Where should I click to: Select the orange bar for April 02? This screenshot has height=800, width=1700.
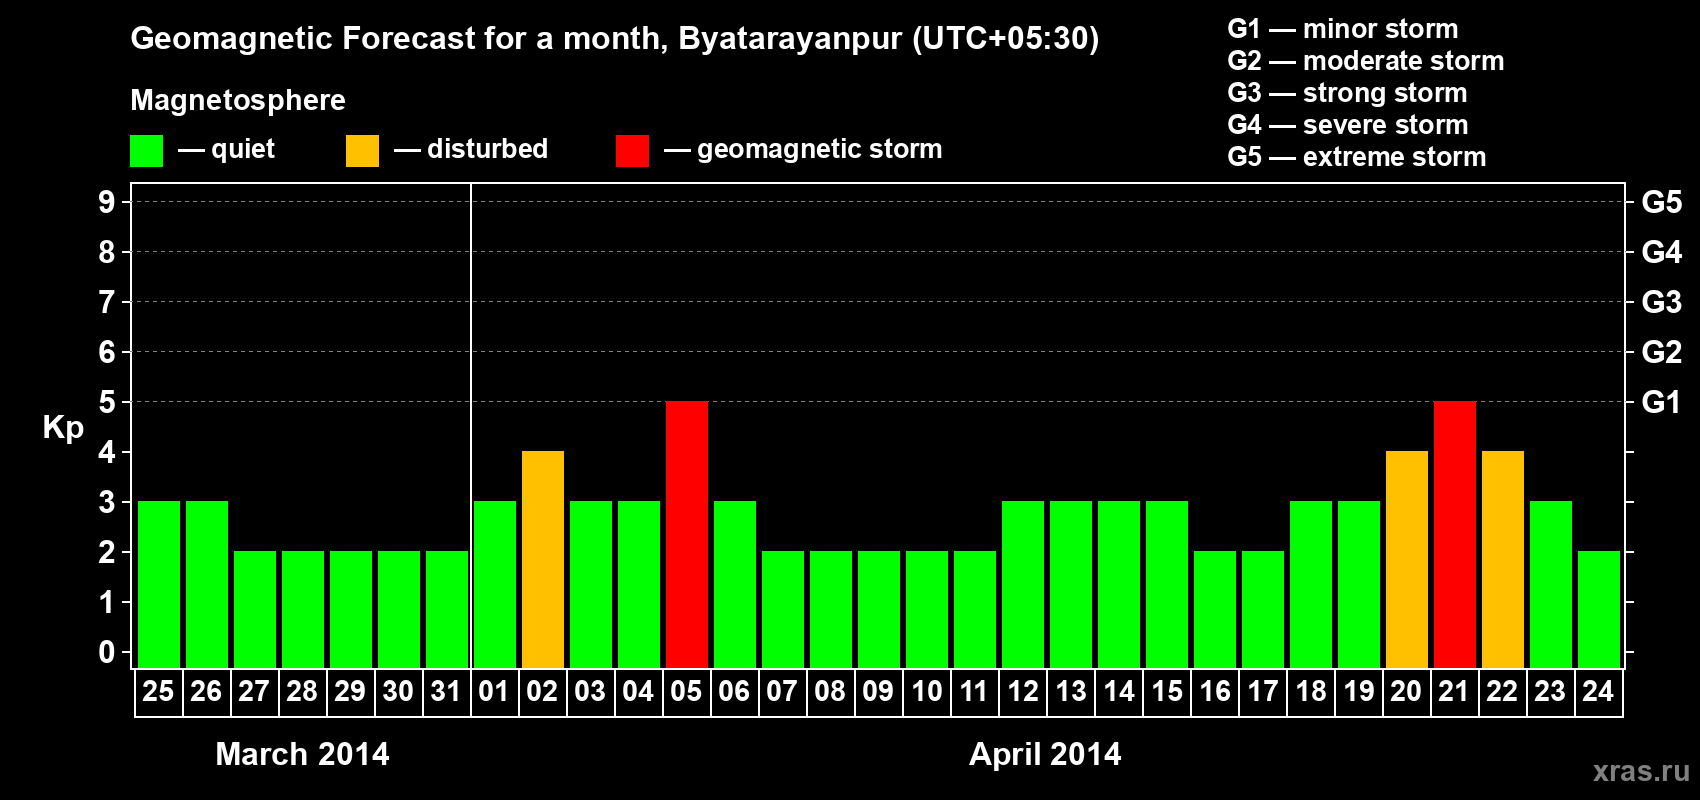click(543, 559)
